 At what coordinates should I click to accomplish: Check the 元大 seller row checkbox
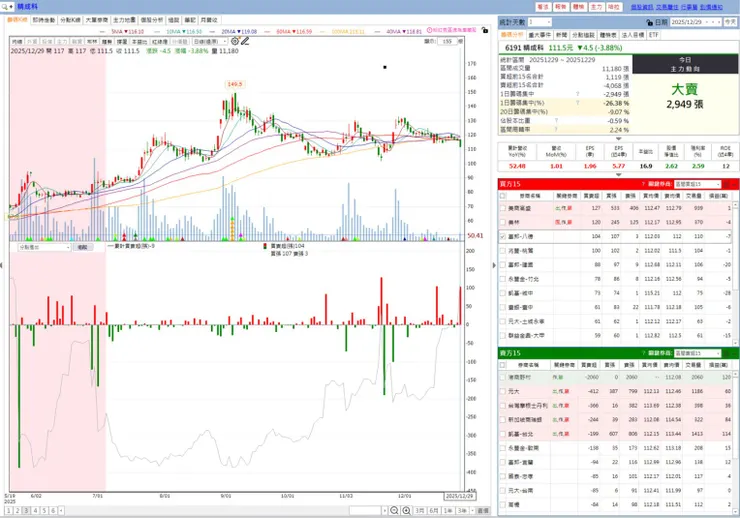503,391
